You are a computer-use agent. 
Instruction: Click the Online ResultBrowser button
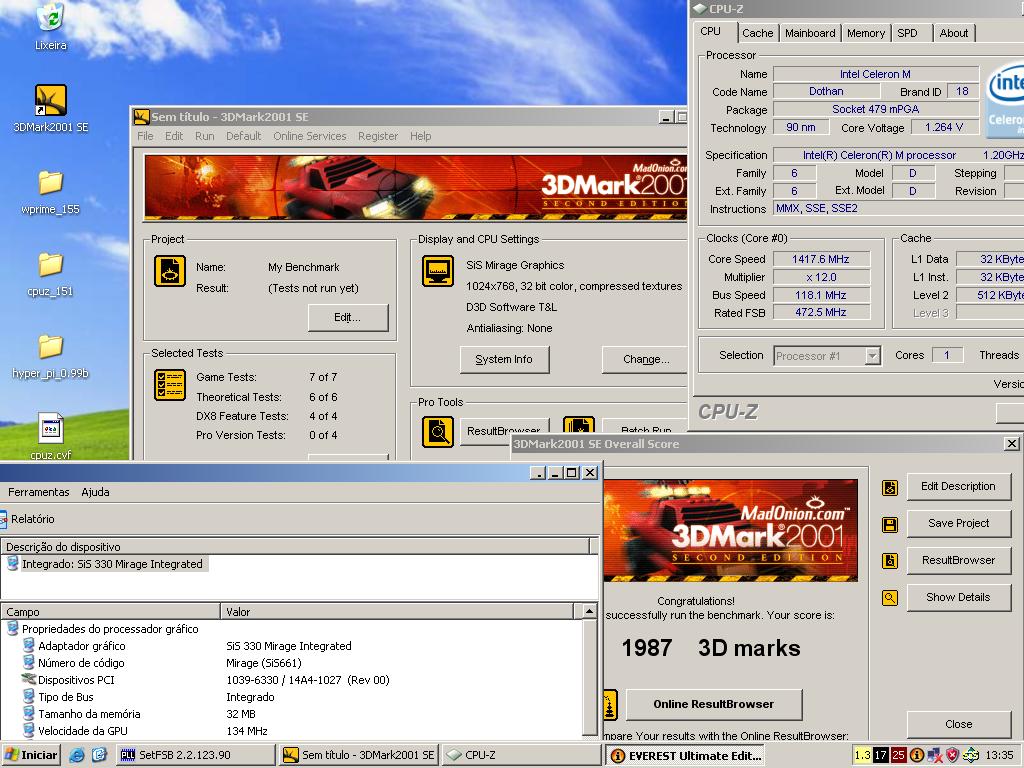(x=714, y=704)
